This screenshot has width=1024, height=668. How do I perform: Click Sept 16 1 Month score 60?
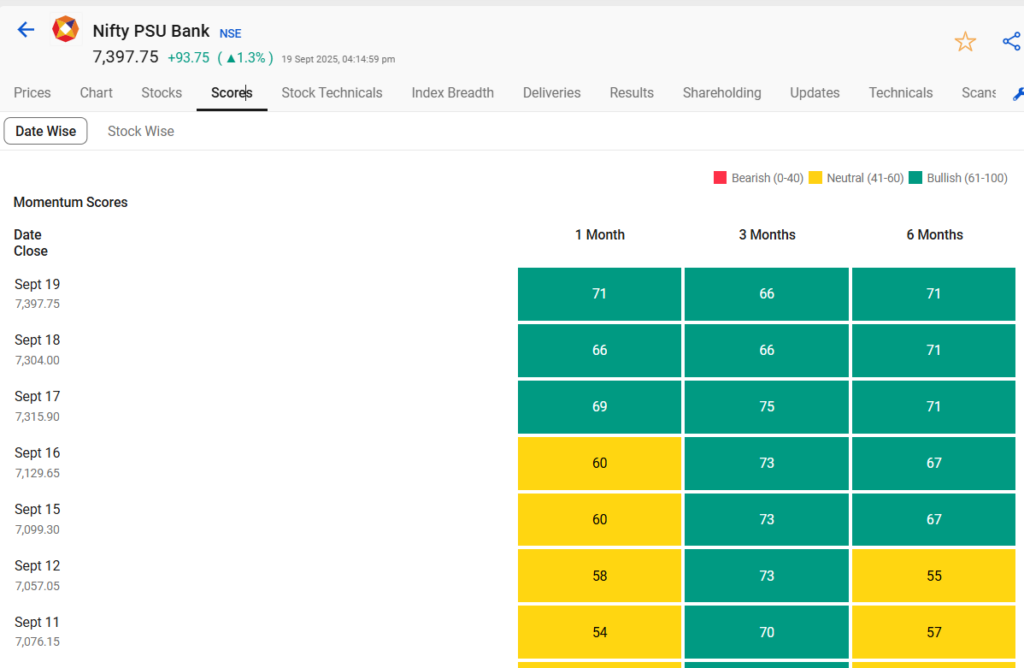point(600,463)
